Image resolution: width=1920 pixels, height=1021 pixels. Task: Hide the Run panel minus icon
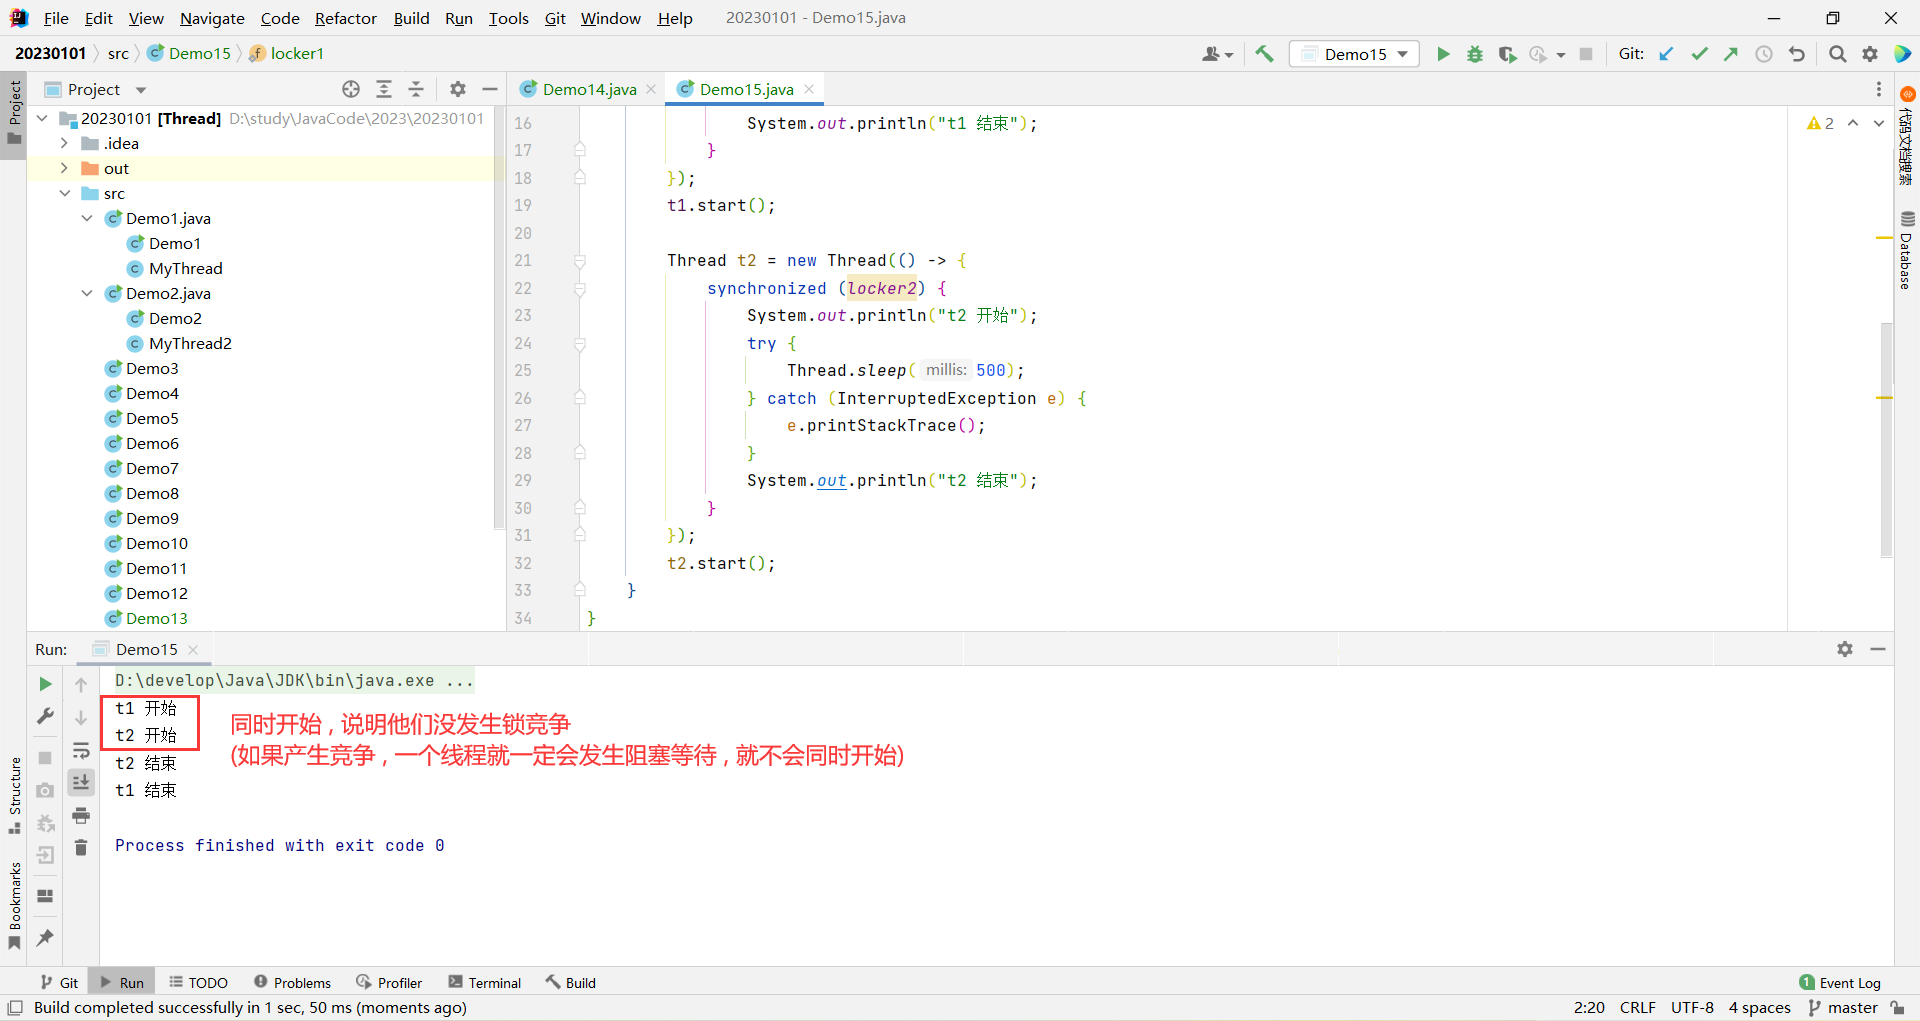click(x=1878, y=649)
